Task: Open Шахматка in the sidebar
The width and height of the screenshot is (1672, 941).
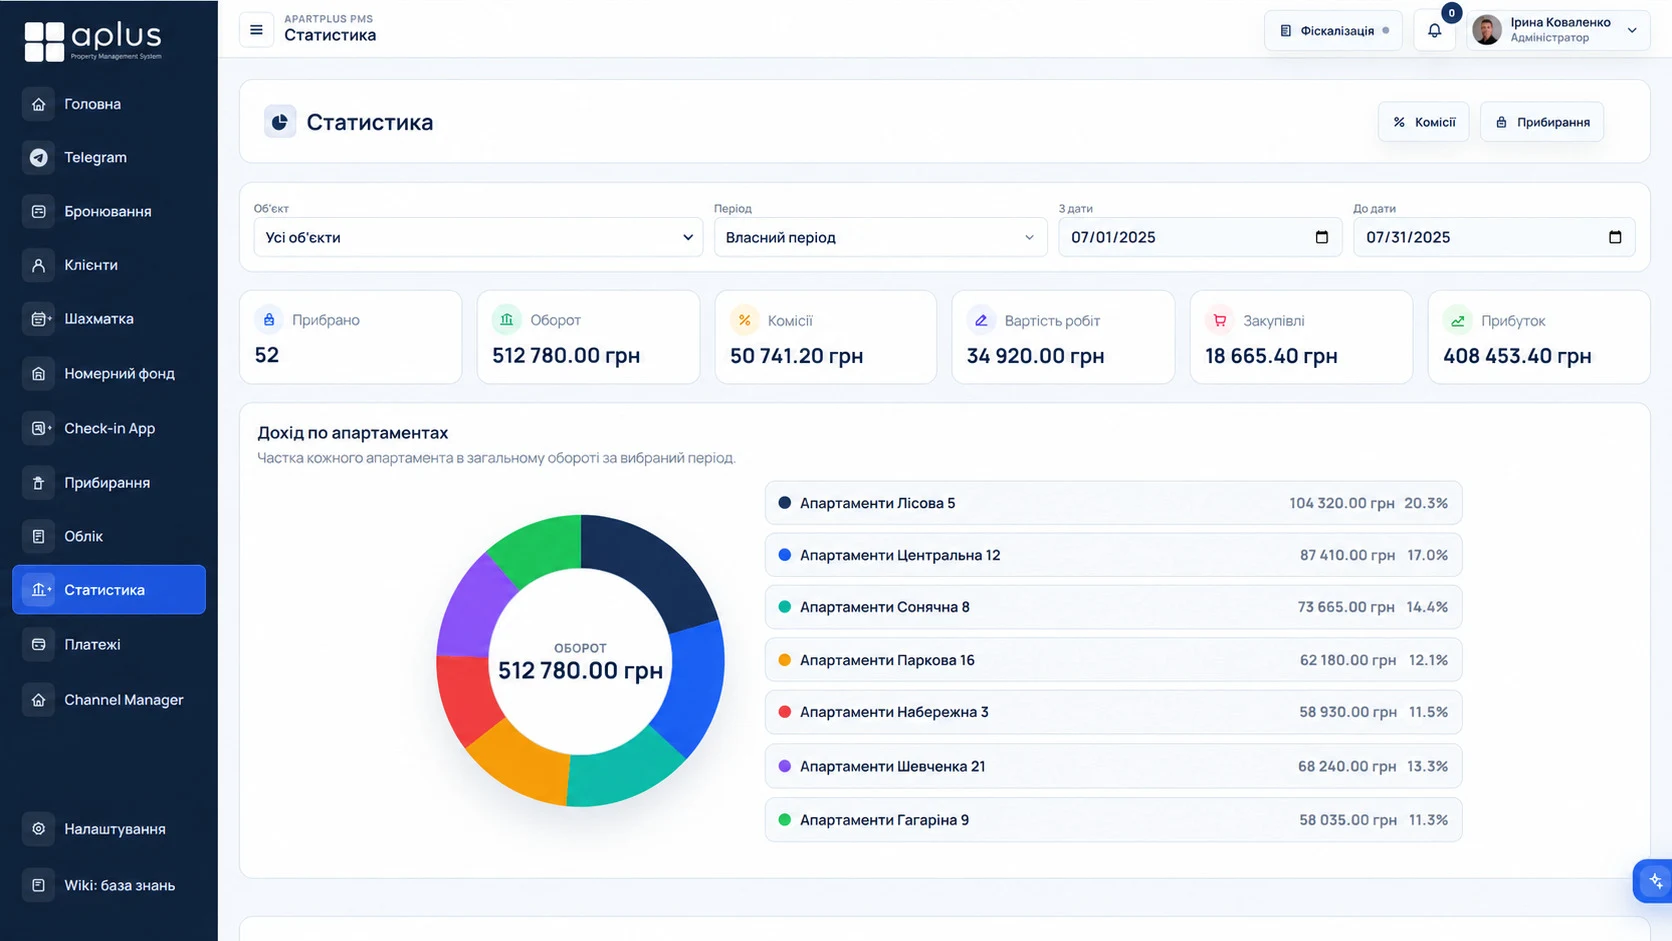Action: point(109,319)
